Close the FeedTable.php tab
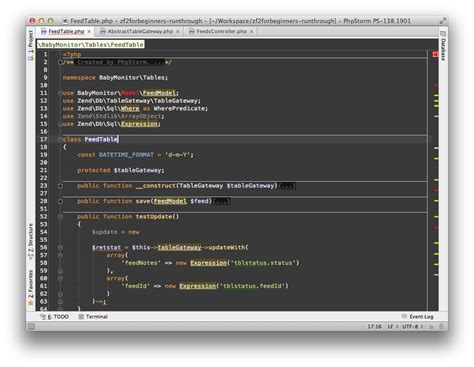The image size is (474, 367). tap(89, 31)
